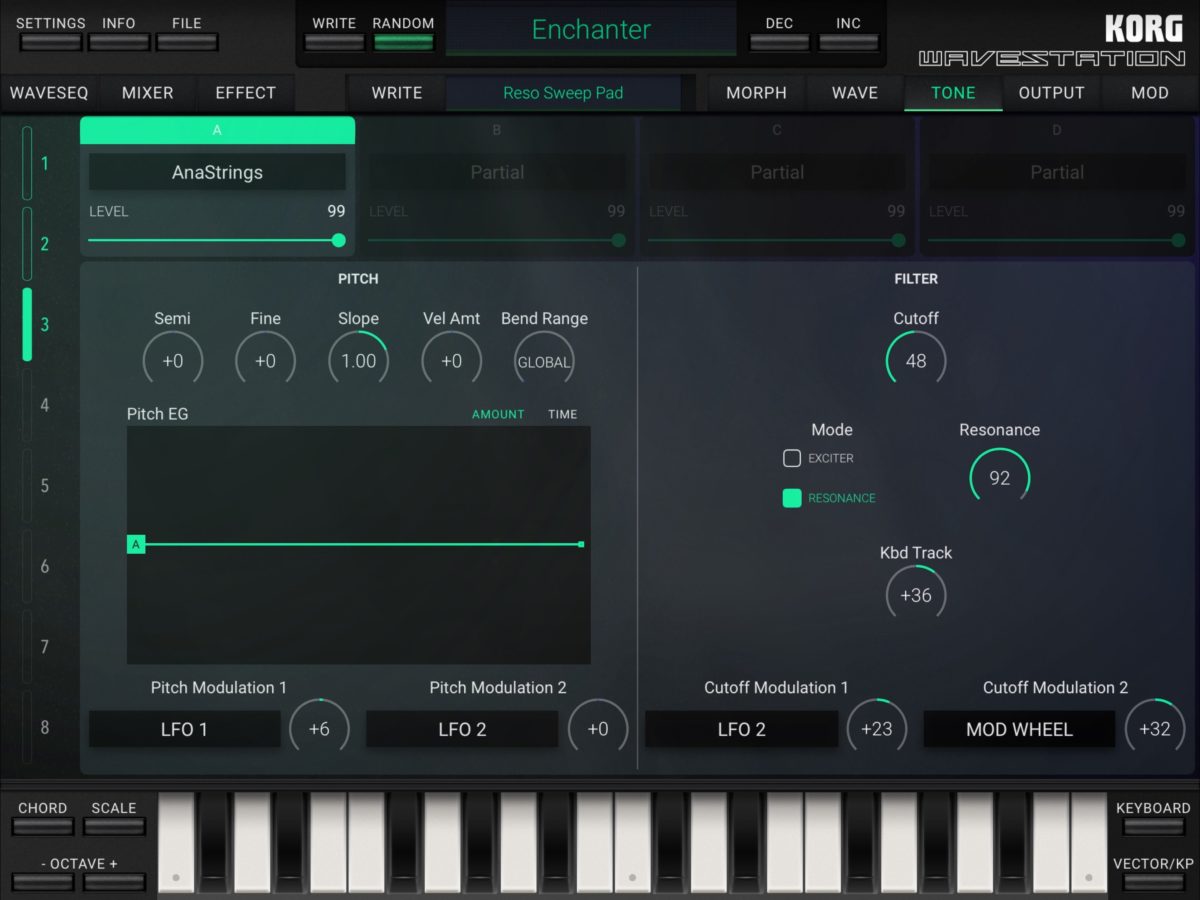Switch to the OUTPUT tab

coord(1051,93)
